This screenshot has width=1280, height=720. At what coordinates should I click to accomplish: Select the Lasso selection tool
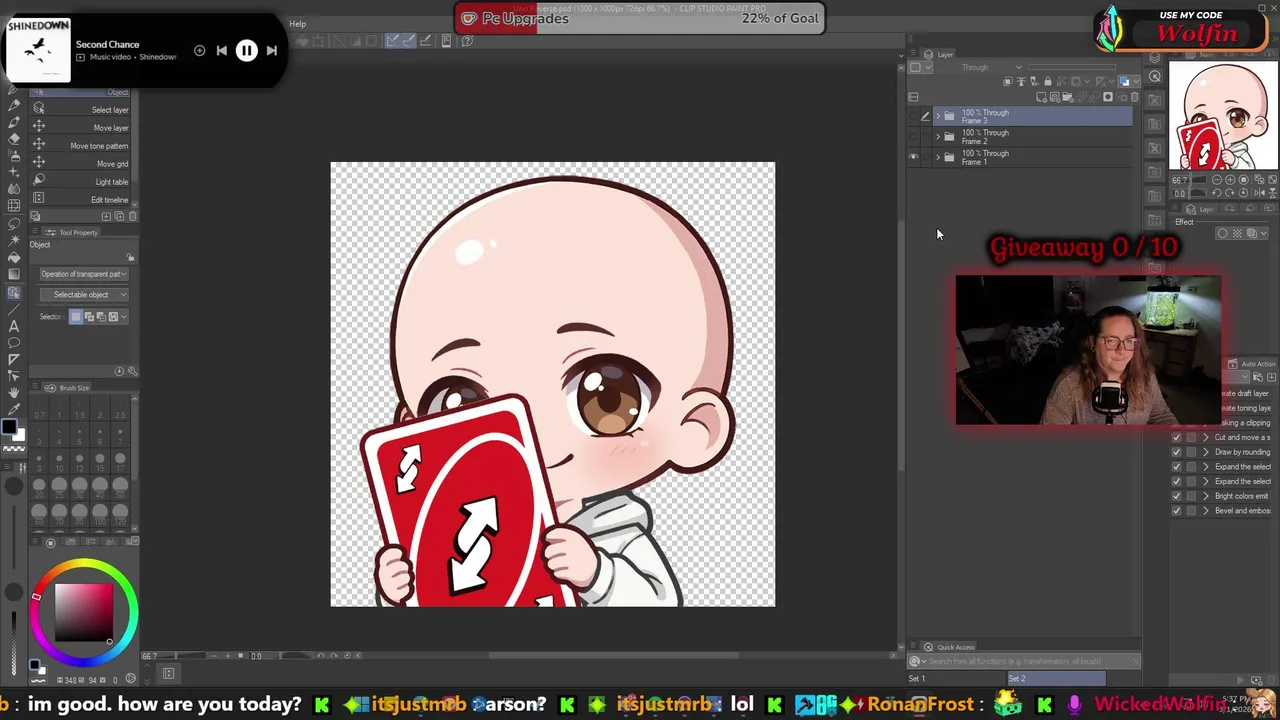(14, 225)
